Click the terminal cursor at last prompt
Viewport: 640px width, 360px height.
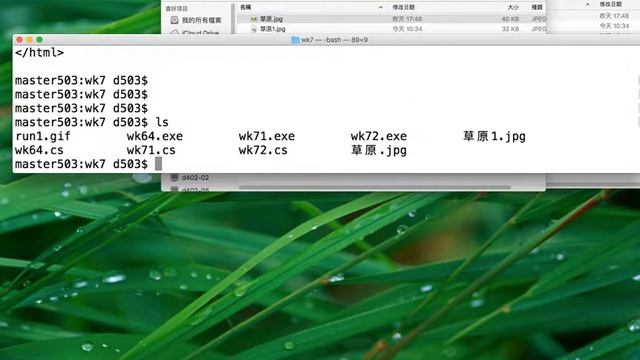(158, 164)
